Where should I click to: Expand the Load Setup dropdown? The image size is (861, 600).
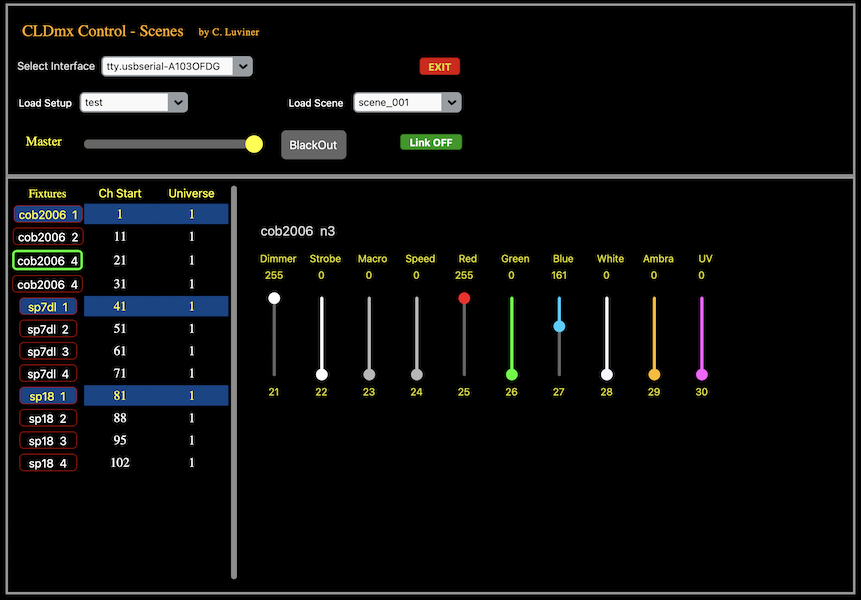133,102
